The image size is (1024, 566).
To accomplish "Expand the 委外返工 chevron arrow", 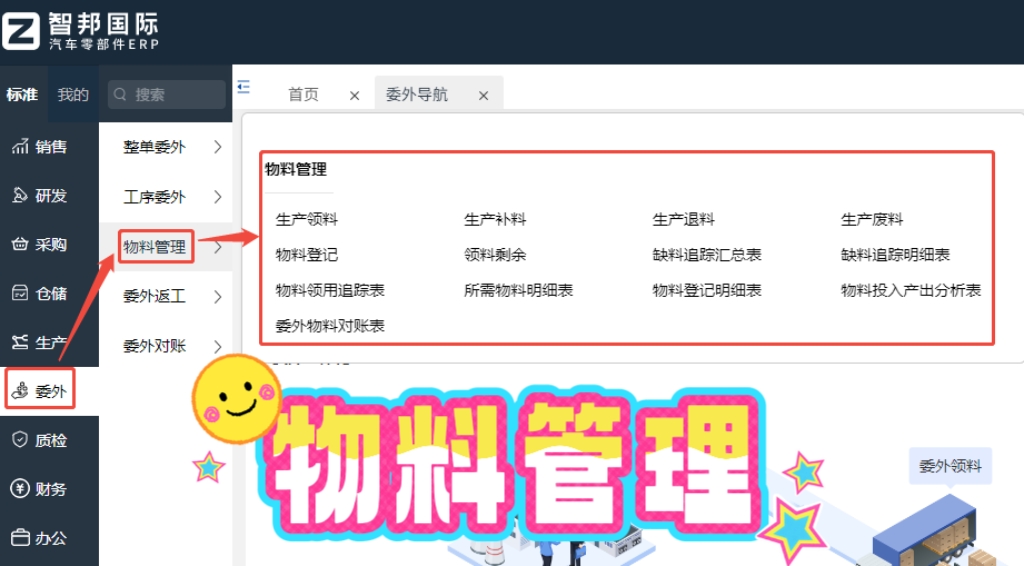I will point(217,296).
